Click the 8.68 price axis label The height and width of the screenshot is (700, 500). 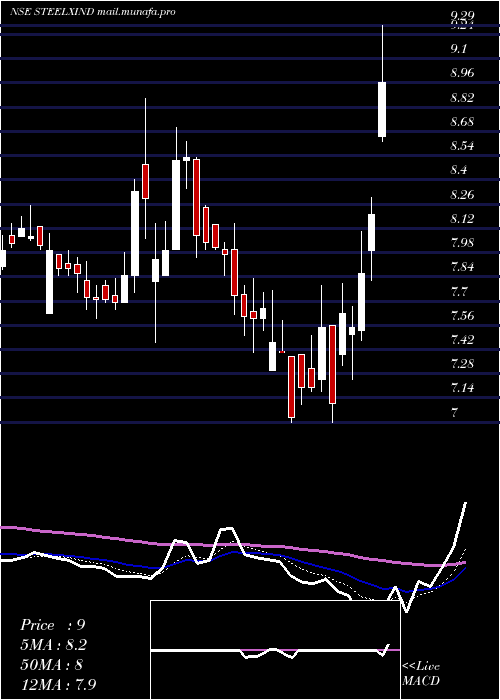[x=462, y=121]
